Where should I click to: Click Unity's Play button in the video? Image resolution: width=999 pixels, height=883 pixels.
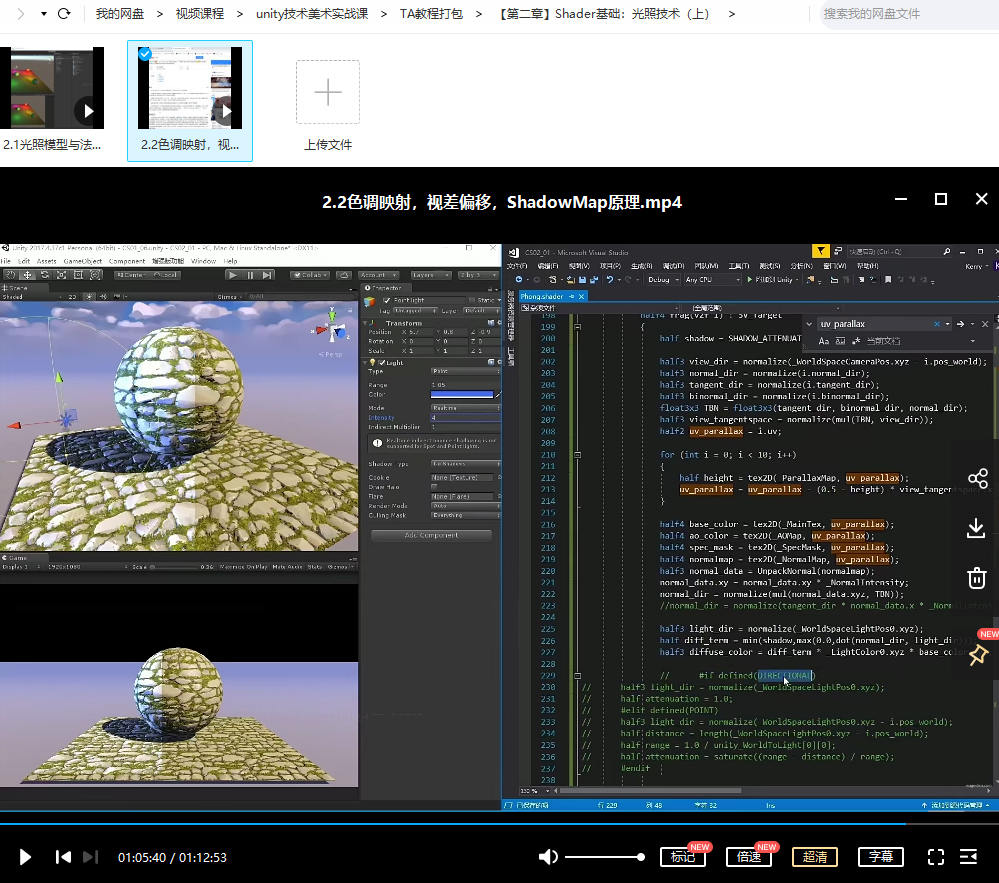[233, 275]
